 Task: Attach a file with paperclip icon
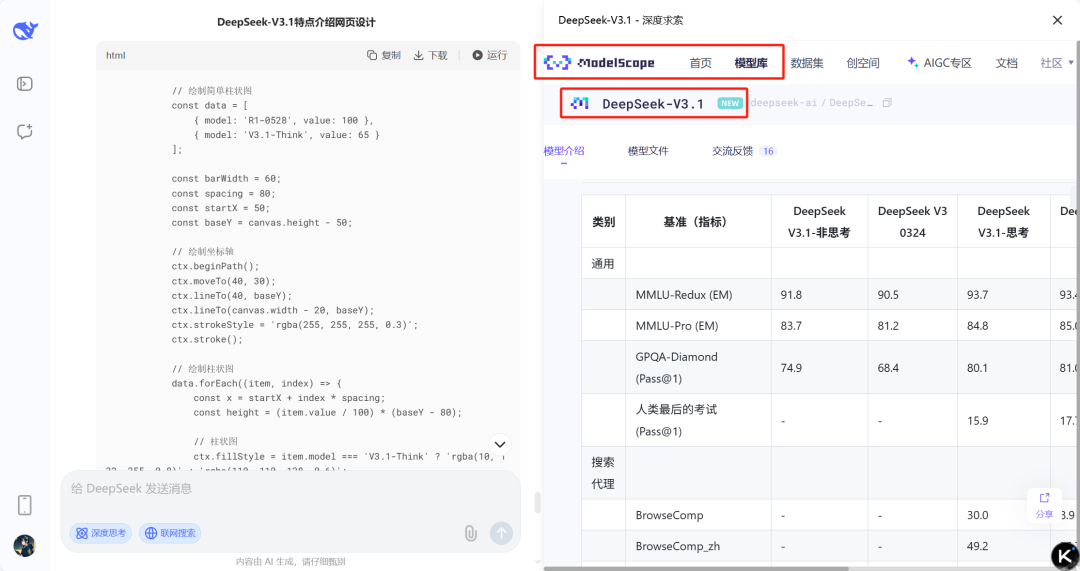click(470, 533)
